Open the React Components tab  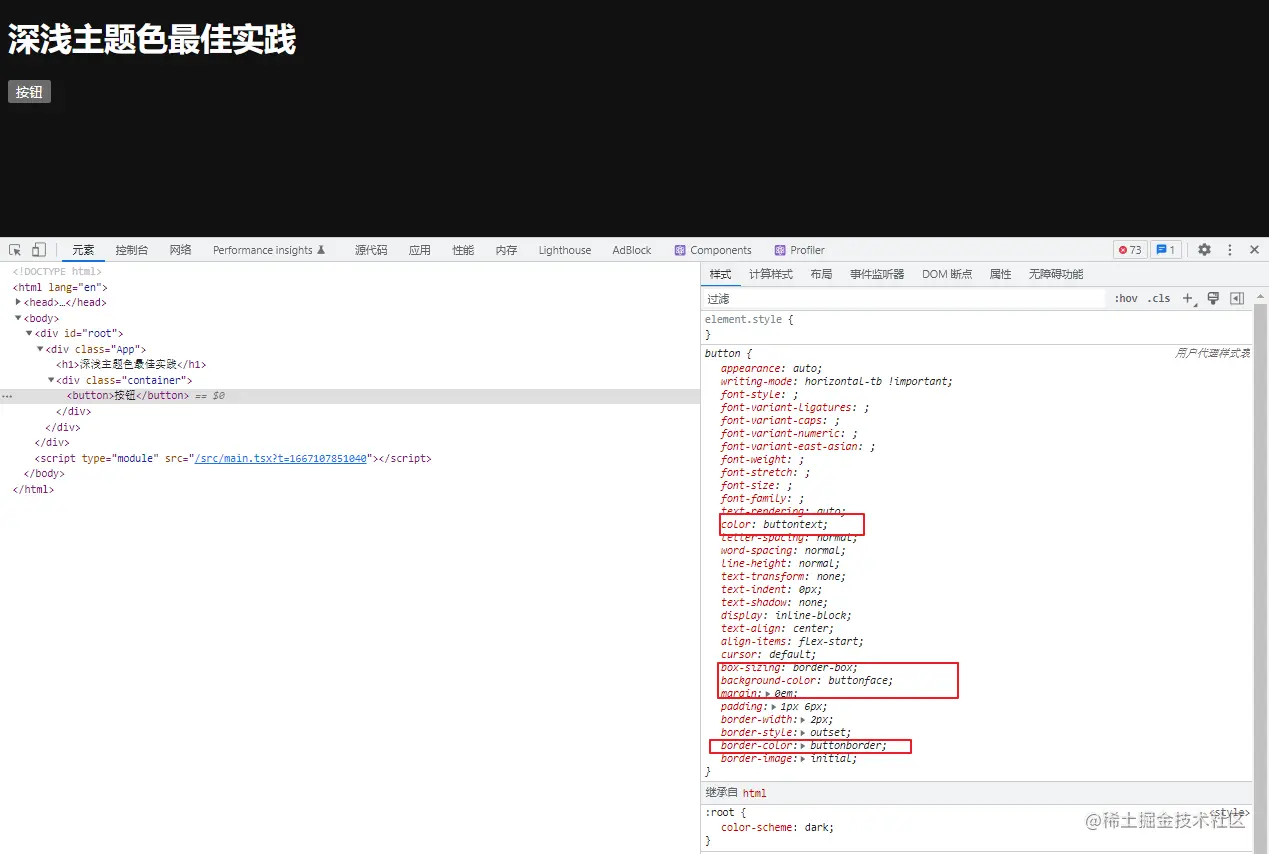712,250
